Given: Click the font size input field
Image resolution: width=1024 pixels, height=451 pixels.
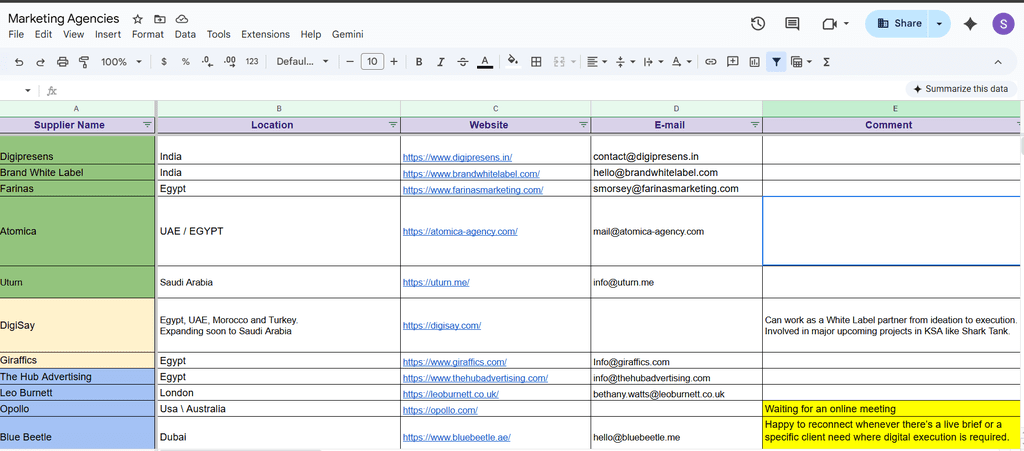Looking at the screenshot, I should click(371, 62).
